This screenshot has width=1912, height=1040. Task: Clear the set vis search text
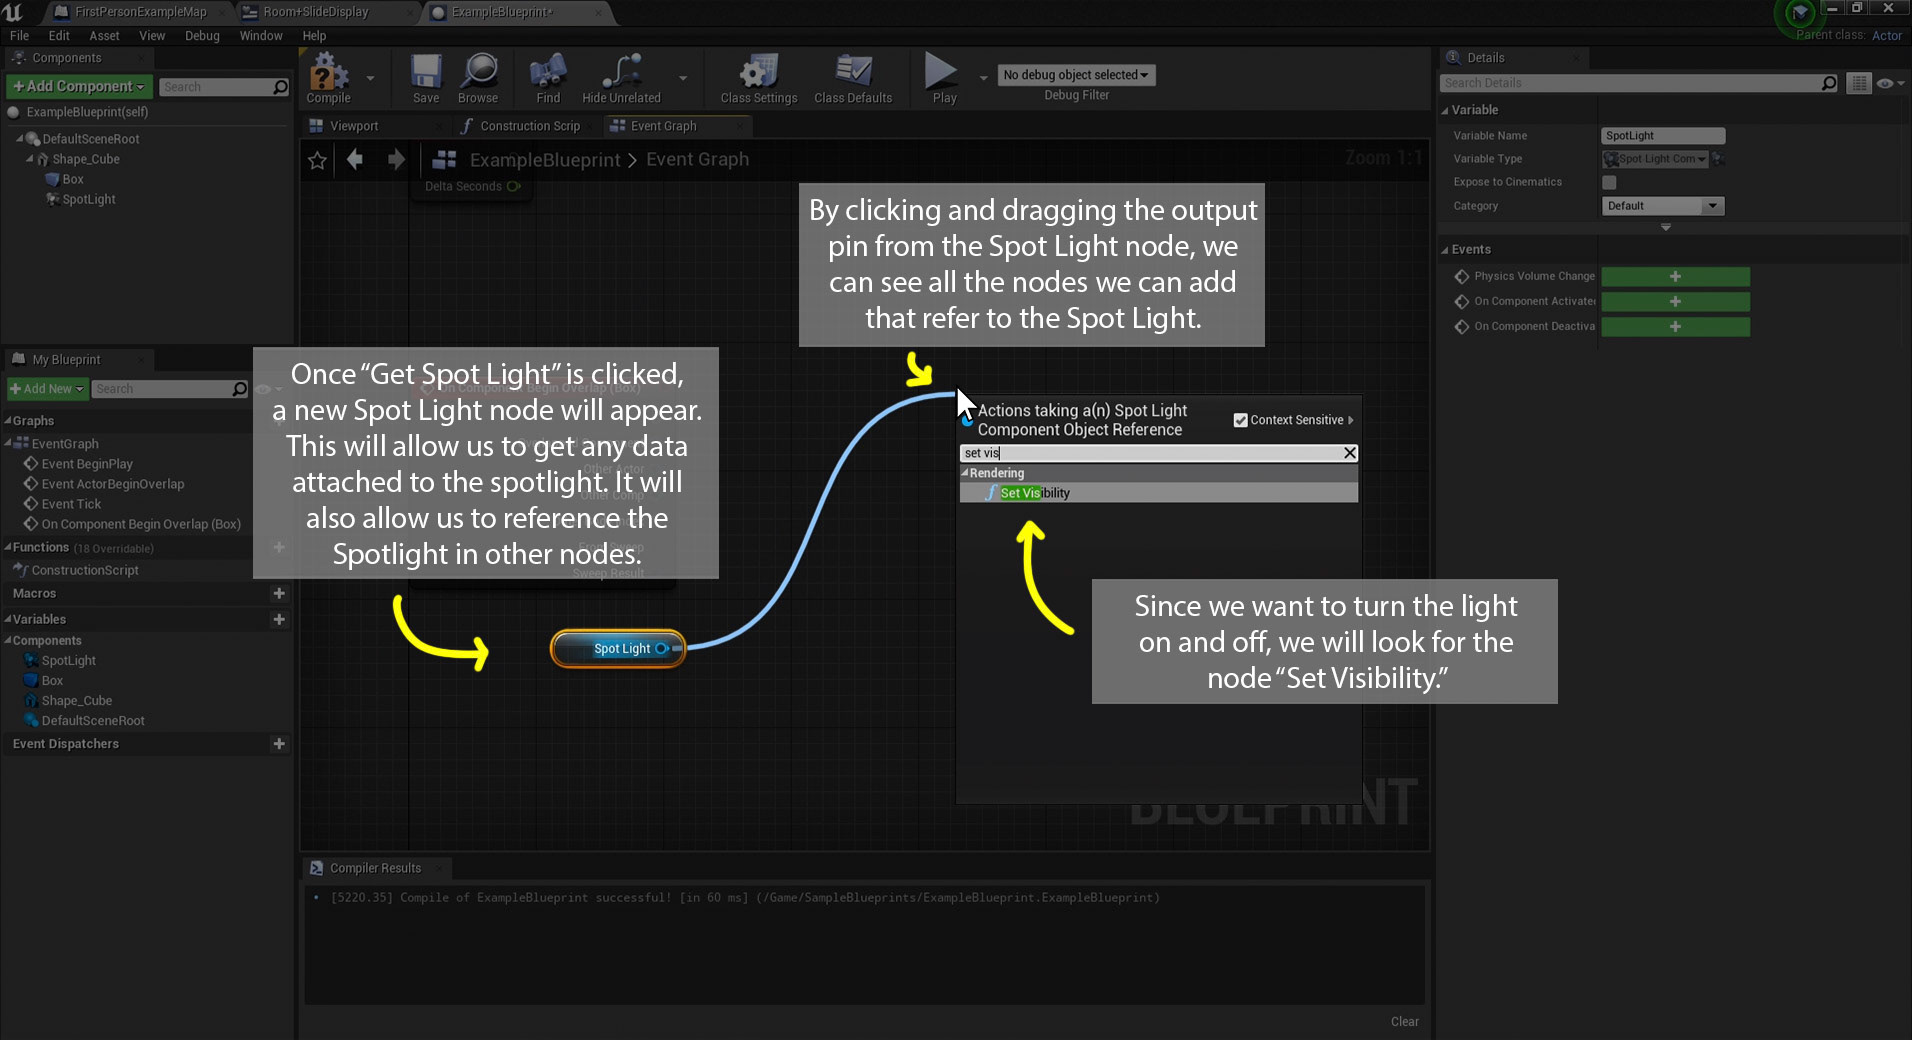tap(1349, 453)
